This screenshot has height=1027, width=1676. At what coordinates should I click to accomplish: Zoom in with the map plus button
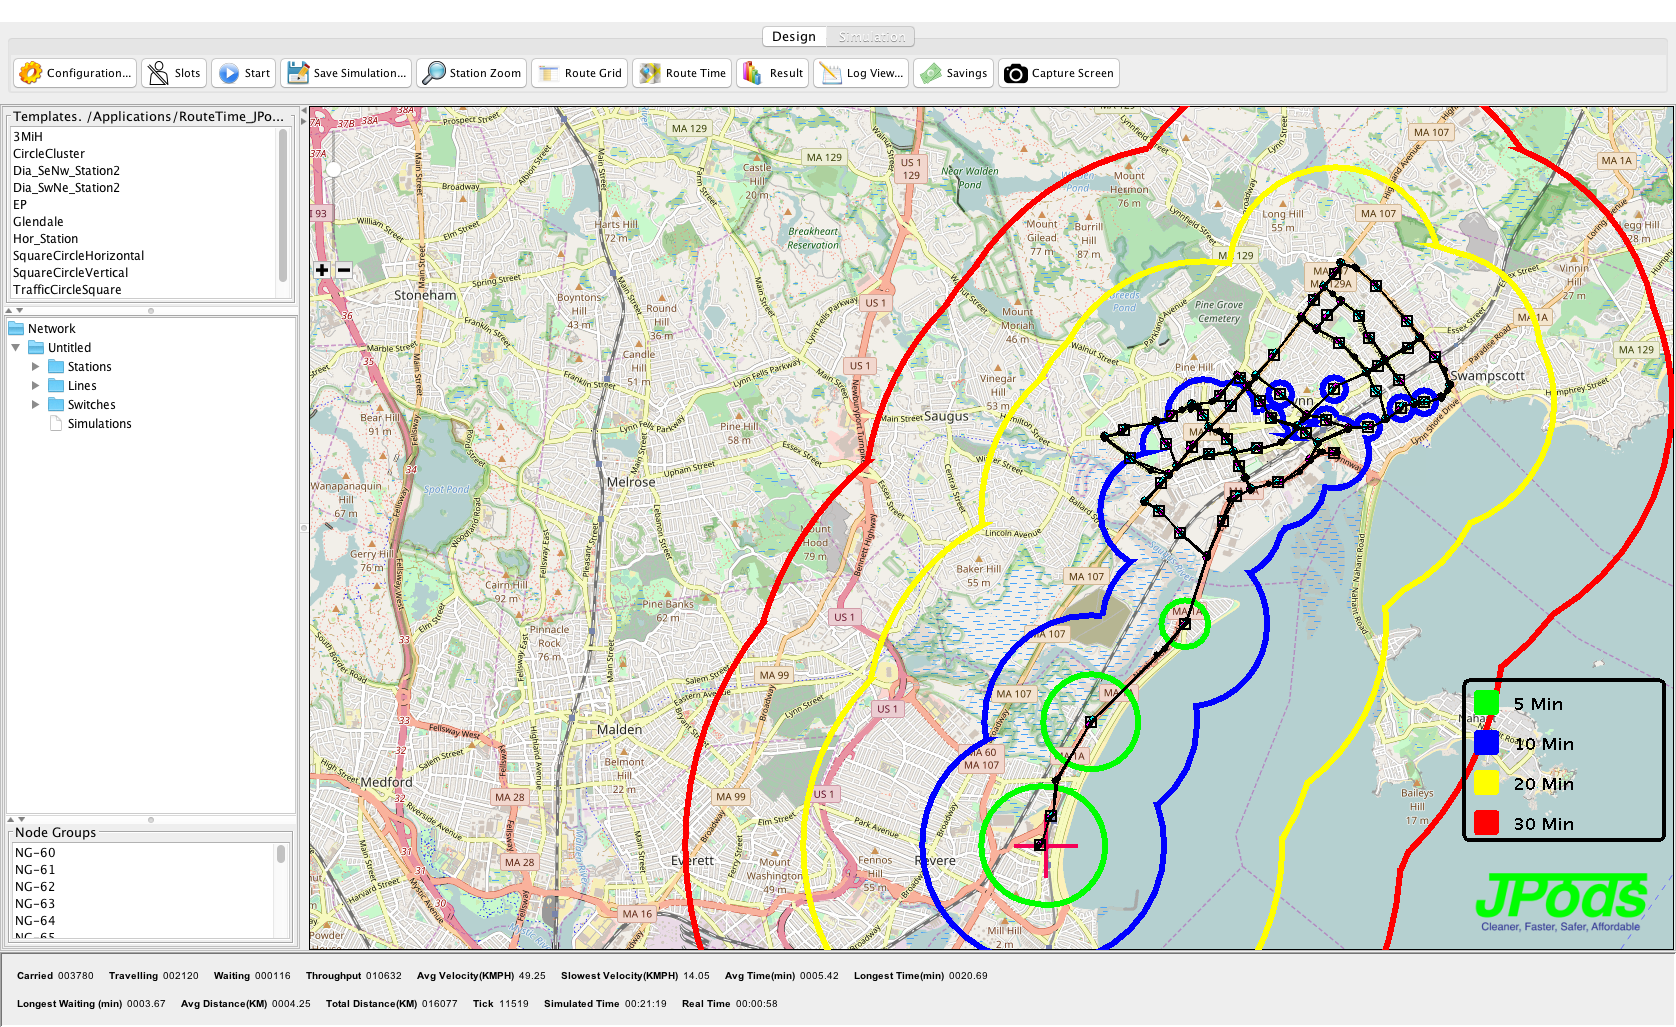322,270
